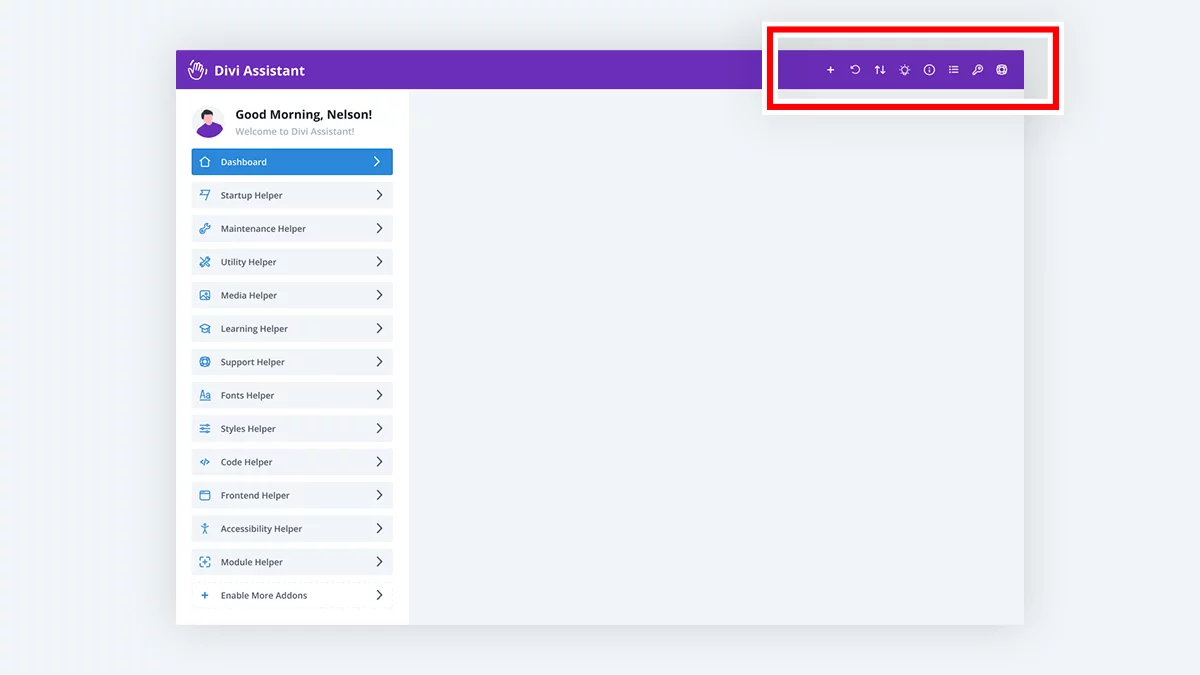Open the Startup Helper item
Image resolution: width=1200 pixels, height=675 pixels.
292,195
